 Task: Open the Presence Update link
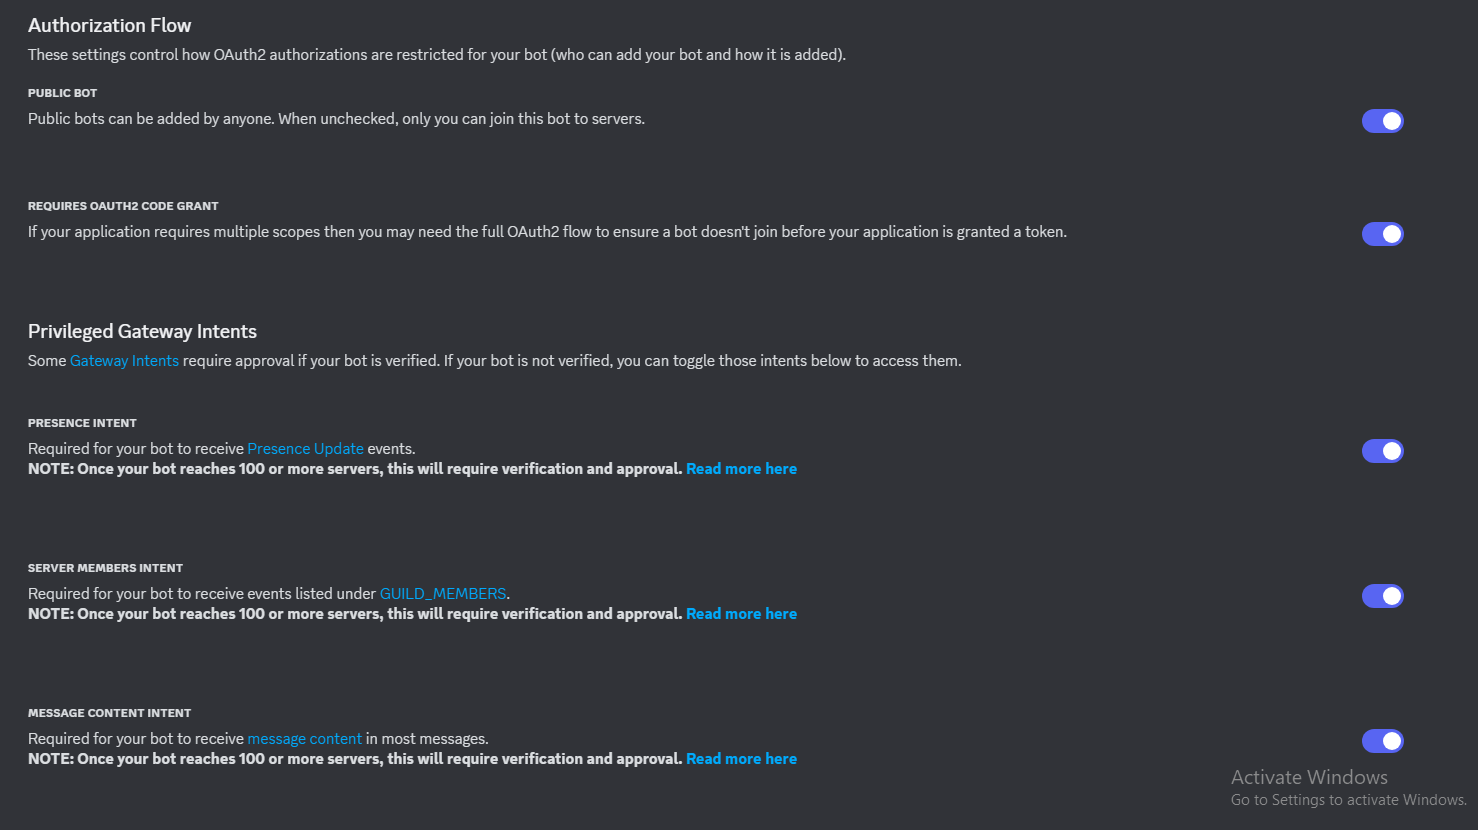tap(305, 449)
